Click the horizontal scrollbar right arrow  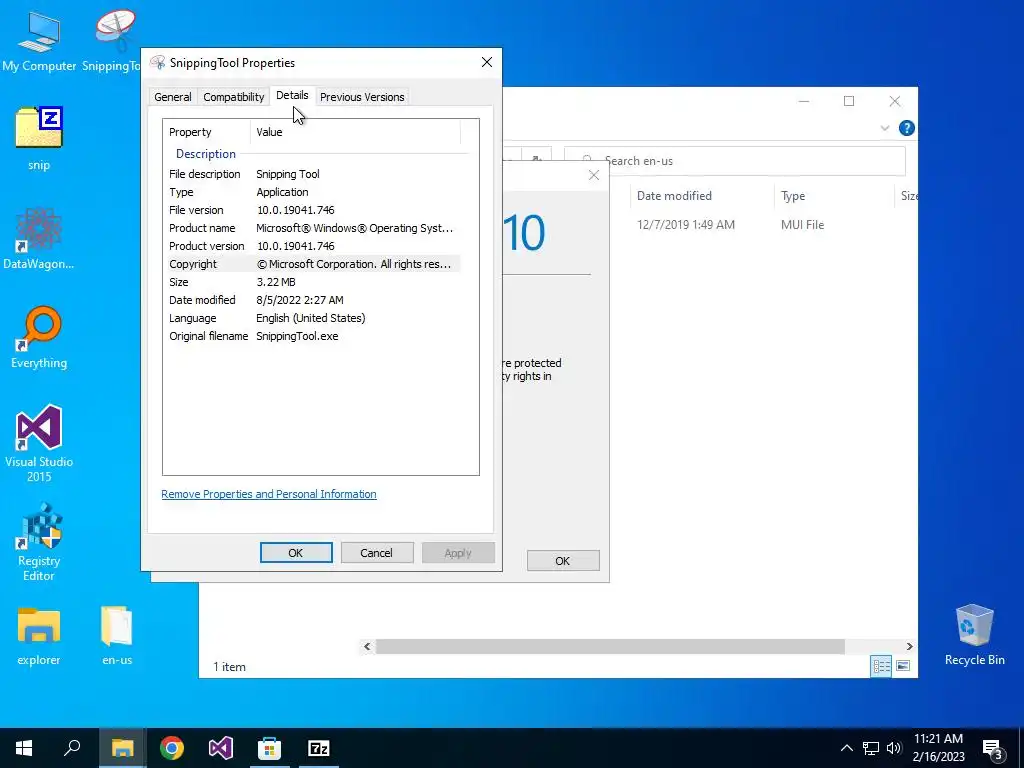[x=909, y=646]
